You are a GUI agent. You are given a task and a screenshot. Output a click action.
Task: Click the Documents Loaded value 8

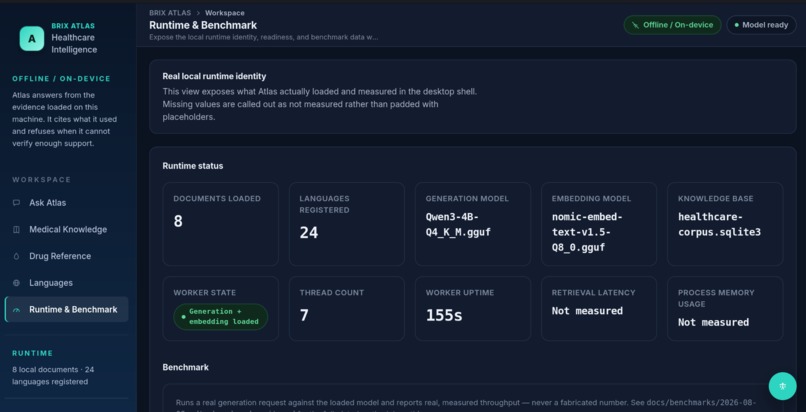pyautogui.click(x=178, y=221)
